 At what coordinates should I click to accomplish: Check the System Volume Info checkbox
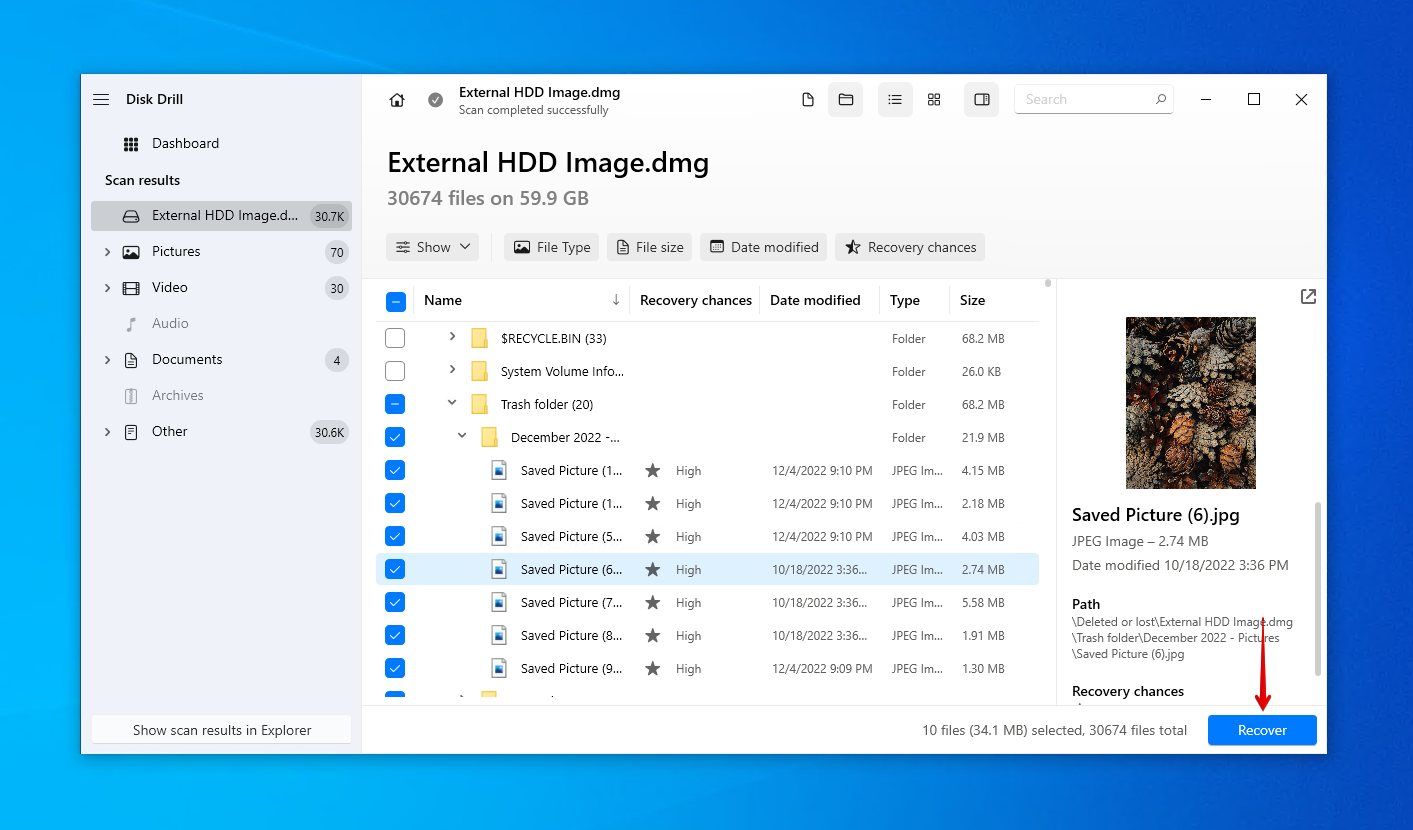pos(395,371)
